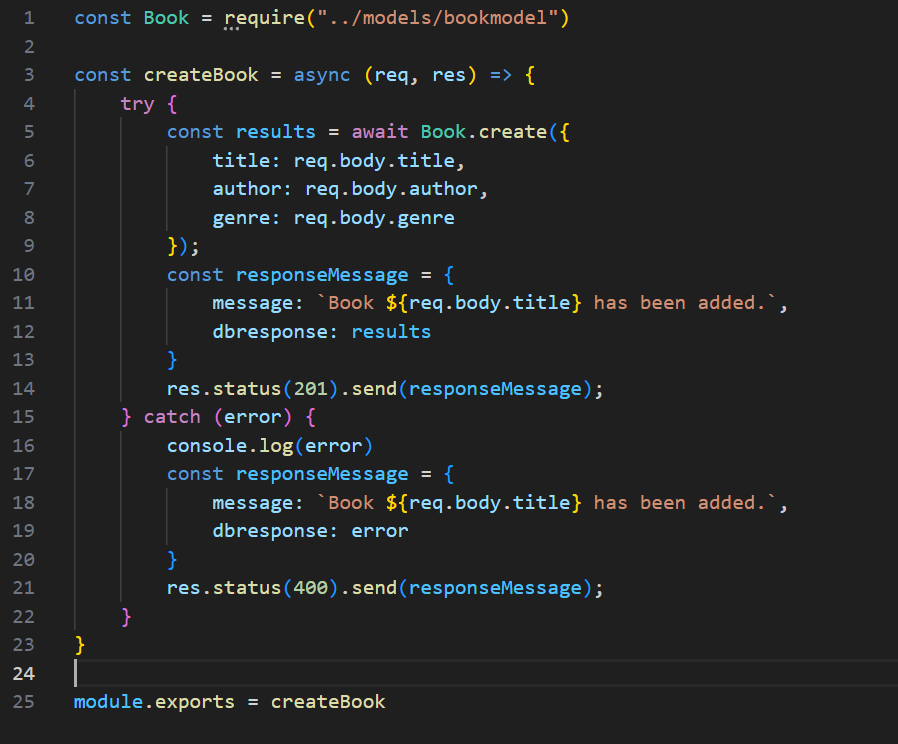Image resolution: width=898 pixels, height=744 pixels.
Task: Click the log method on line 16
Action: point(275,446)
